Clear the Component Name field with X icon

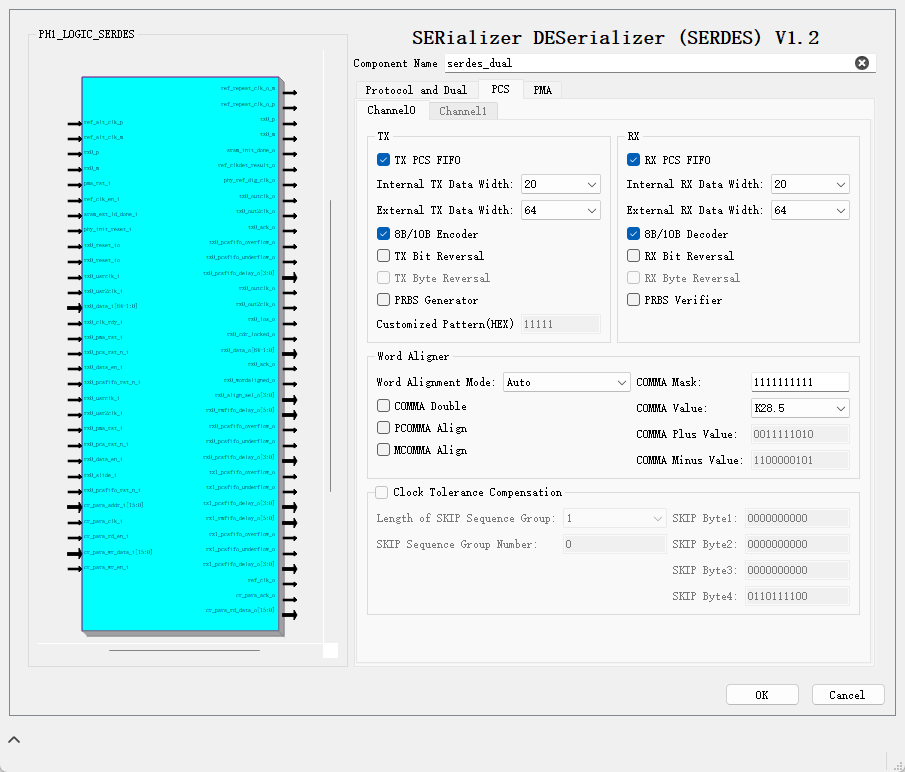pyautogui.click(x=862, y=63)
